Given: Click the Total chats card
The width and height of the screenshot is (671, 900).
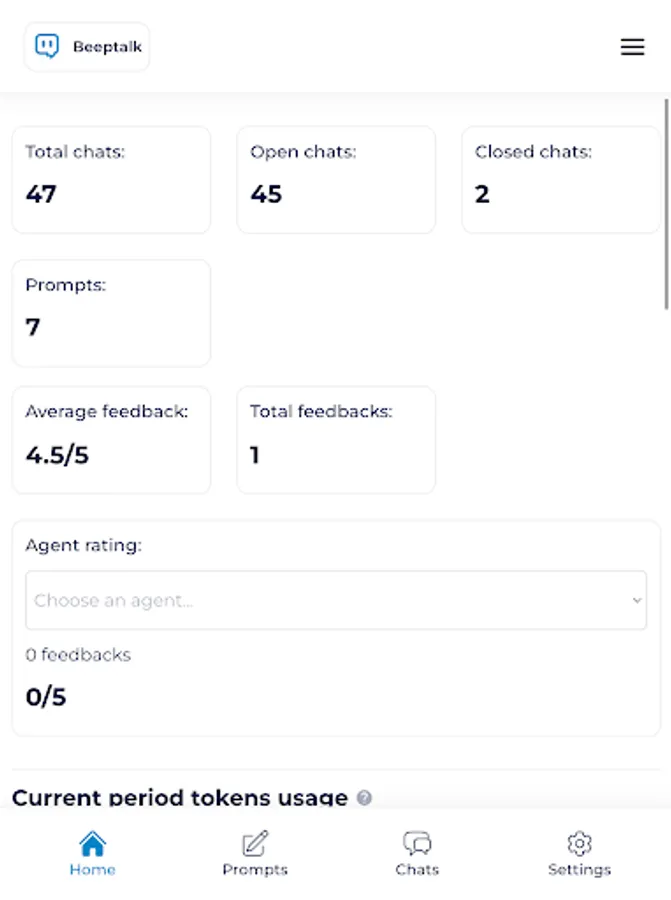Looking at the screenshot, I should [111, 180].
